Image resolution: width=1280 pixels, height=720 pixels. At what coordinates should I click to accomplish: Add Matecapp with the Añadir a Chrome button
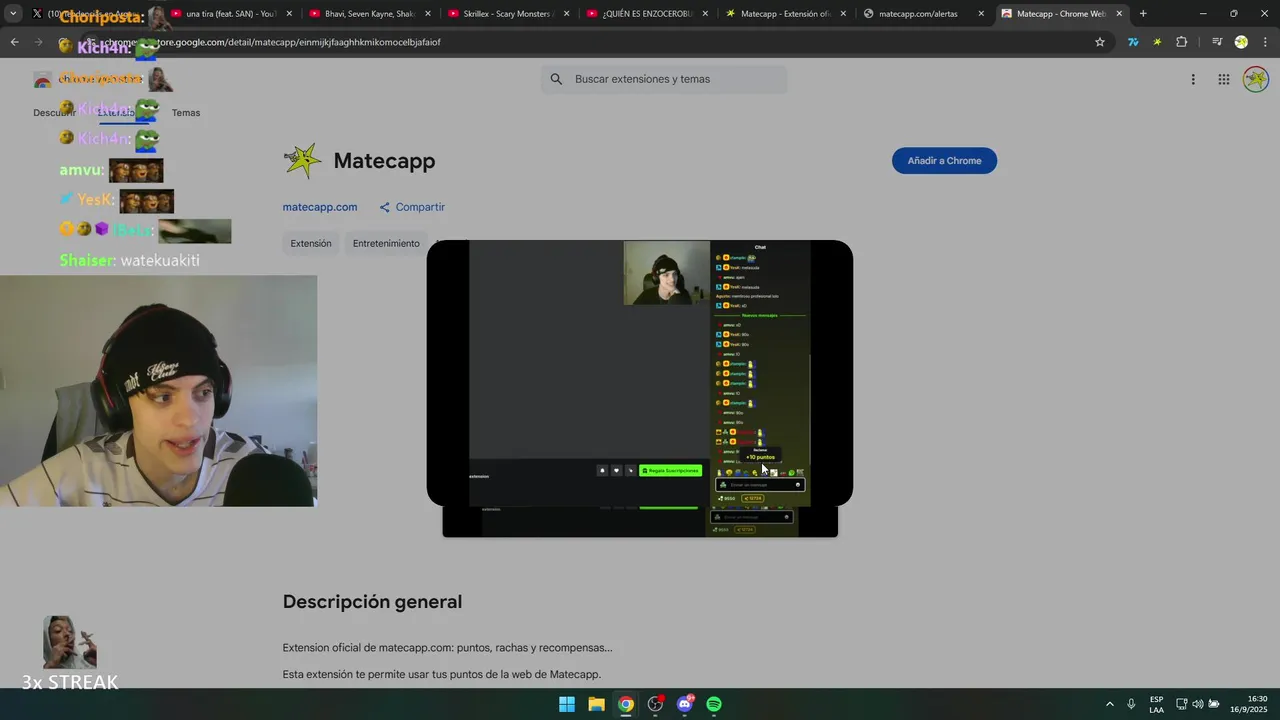(x=944, y=161)
